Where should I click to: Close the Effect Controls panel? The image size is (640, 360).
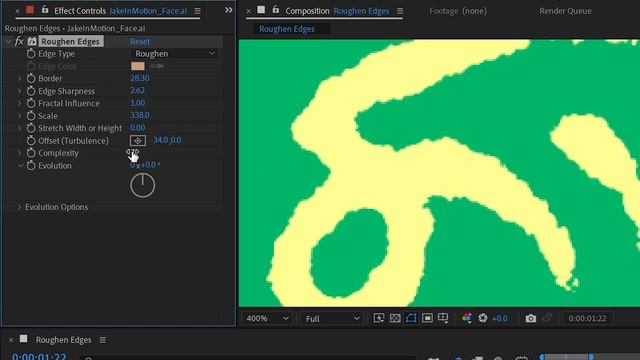pos(17,11)
